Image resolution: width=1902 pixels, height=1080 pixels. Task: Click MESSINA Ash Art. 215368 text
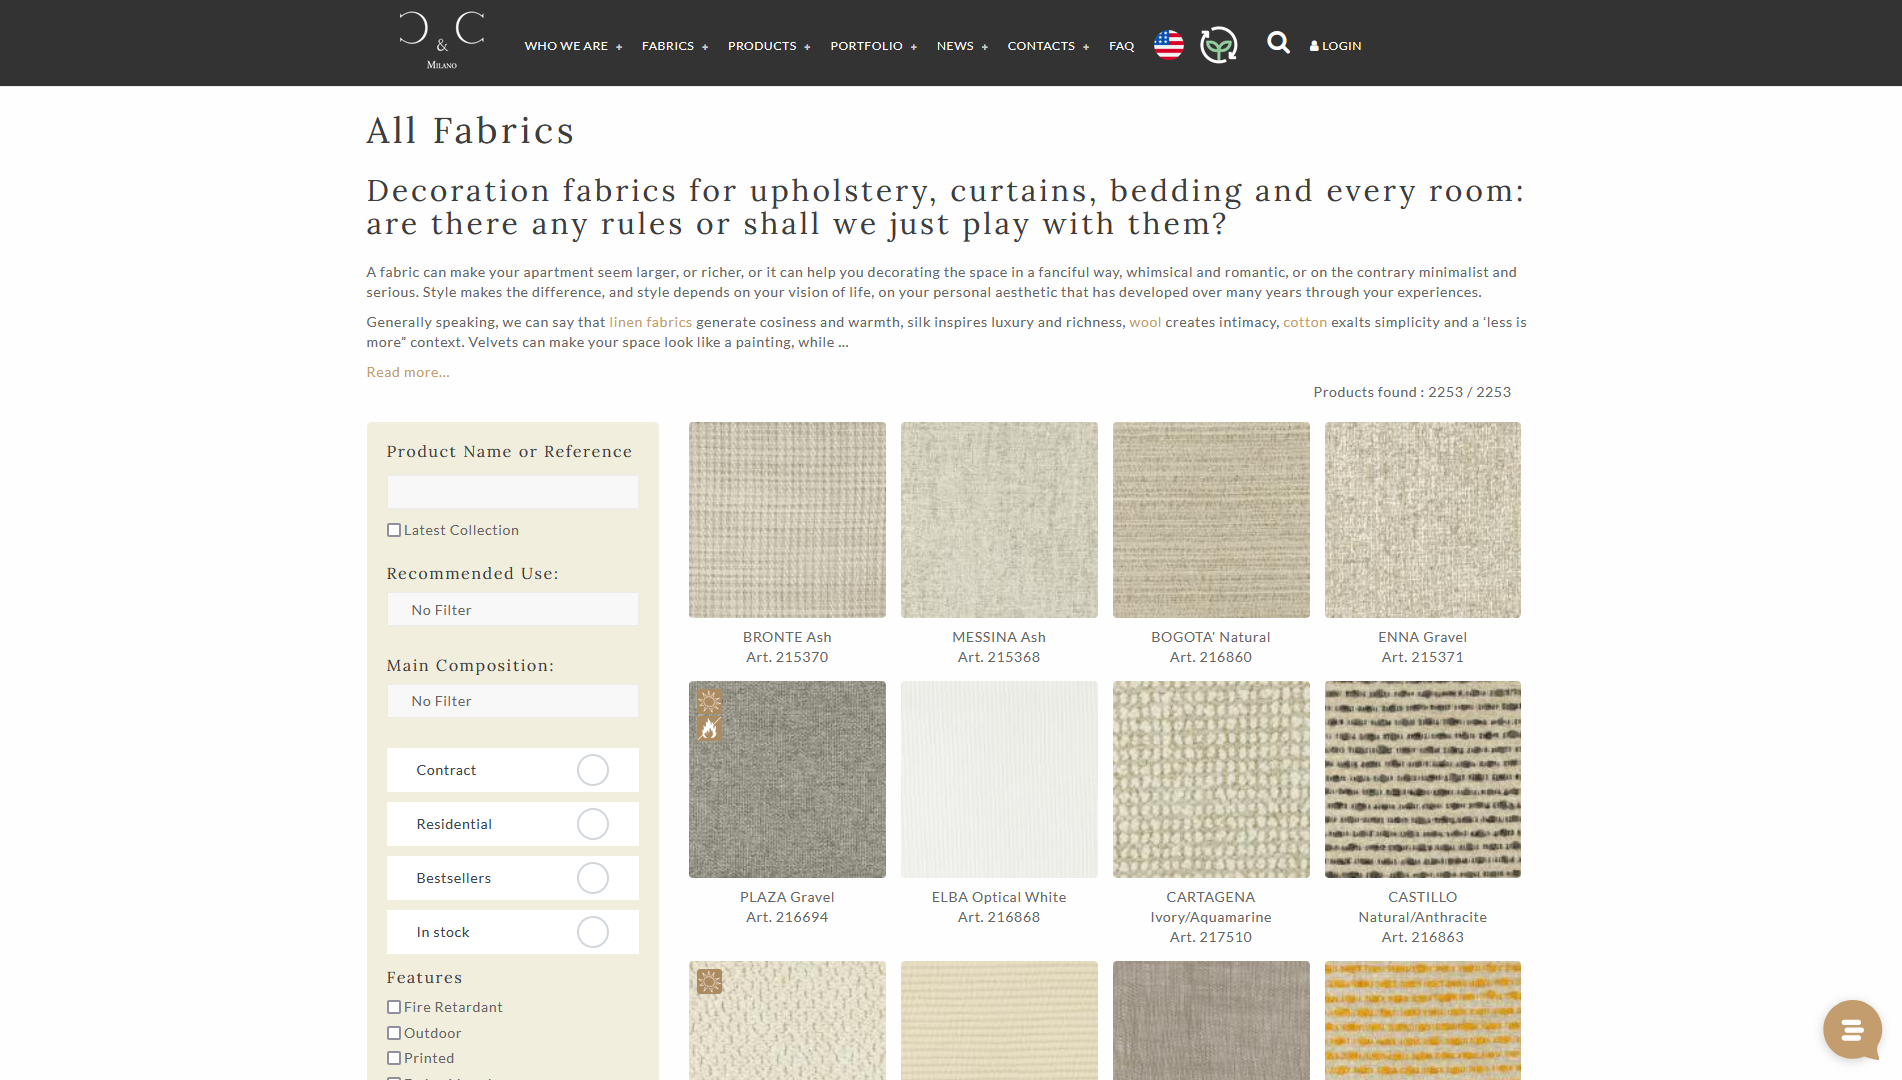point(999,647)
